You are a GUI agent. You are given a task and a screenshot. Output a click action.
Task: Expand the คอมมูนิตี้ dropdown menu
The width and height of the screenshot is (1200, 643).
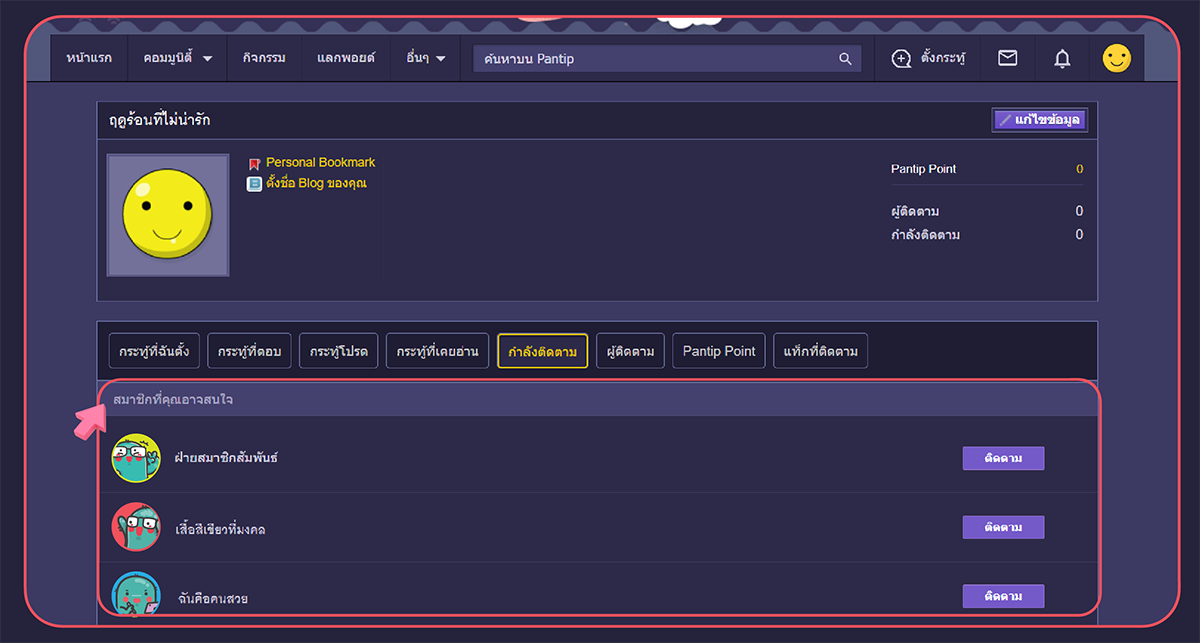[178, 59]
